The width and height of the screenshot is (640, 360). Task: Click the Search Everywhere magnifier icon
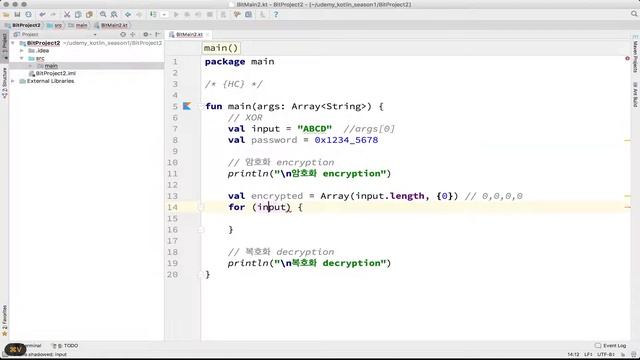634,14
